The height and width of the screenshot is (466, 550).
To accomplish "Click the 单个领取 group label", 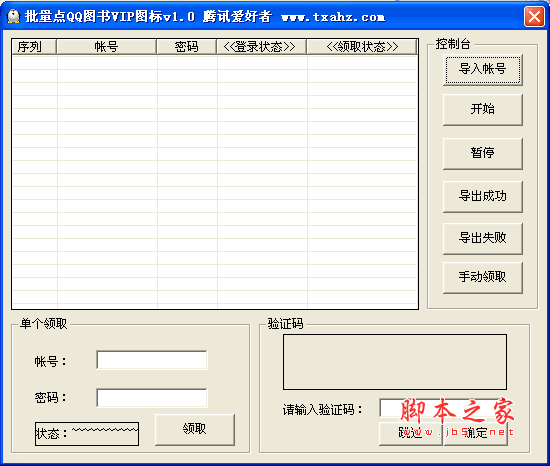I will tap(43, 323).
